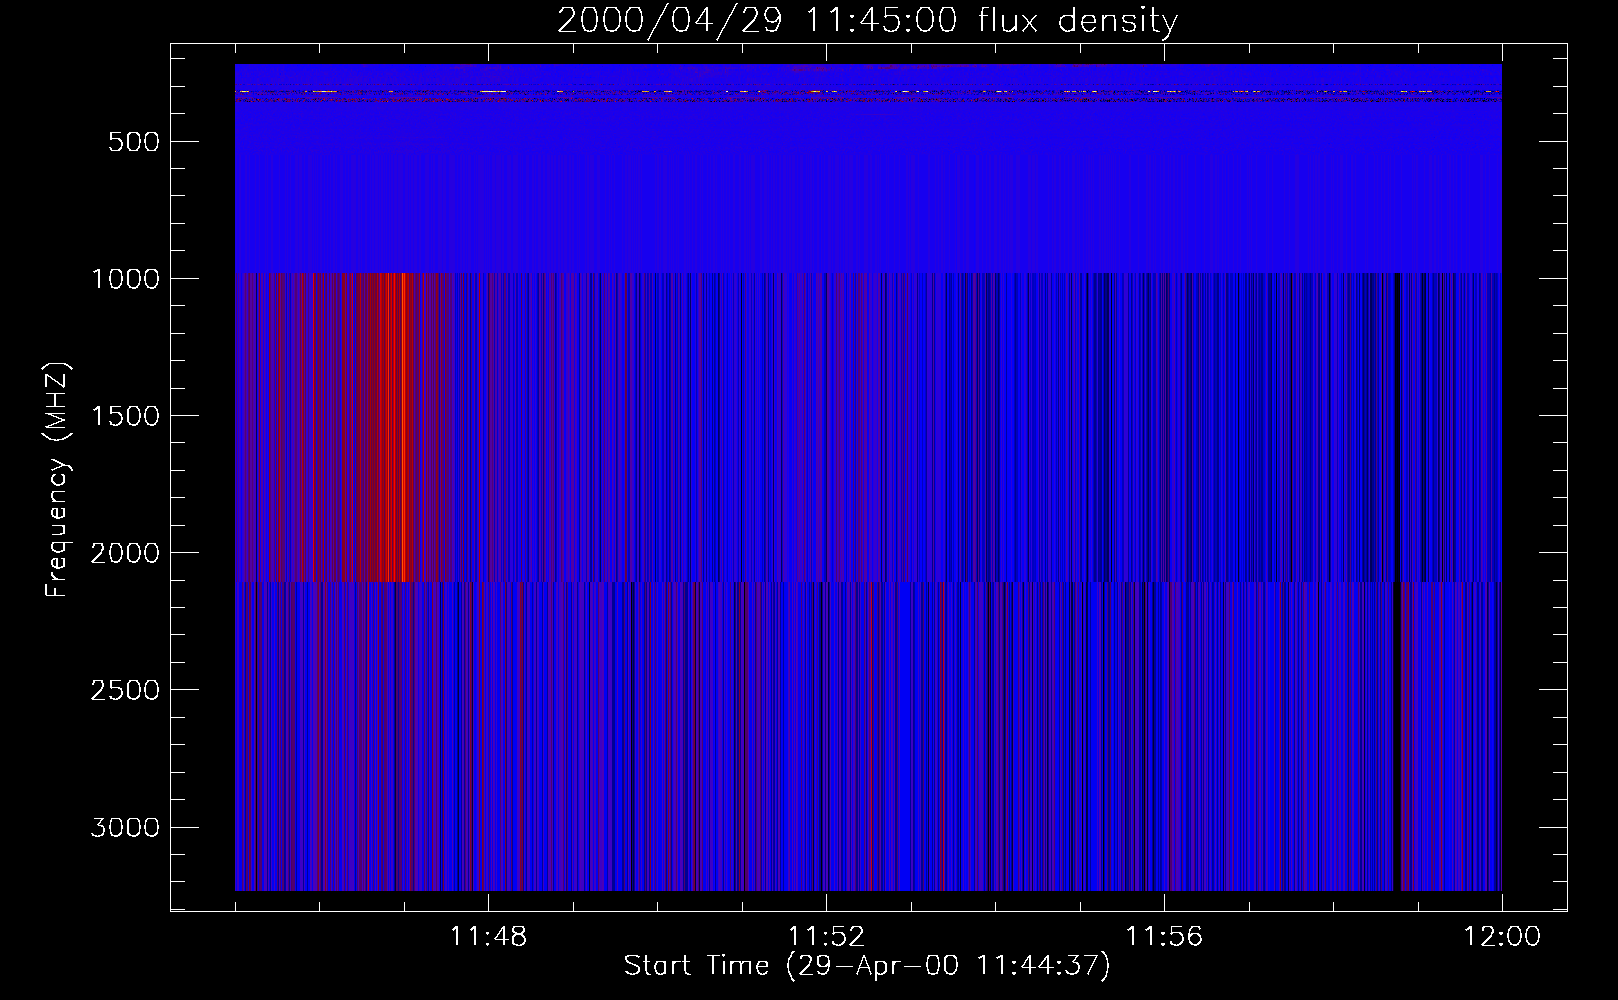Click the 11:52 time tick label
This screenshot has width=1618, height=1000.
pos(826,937)
